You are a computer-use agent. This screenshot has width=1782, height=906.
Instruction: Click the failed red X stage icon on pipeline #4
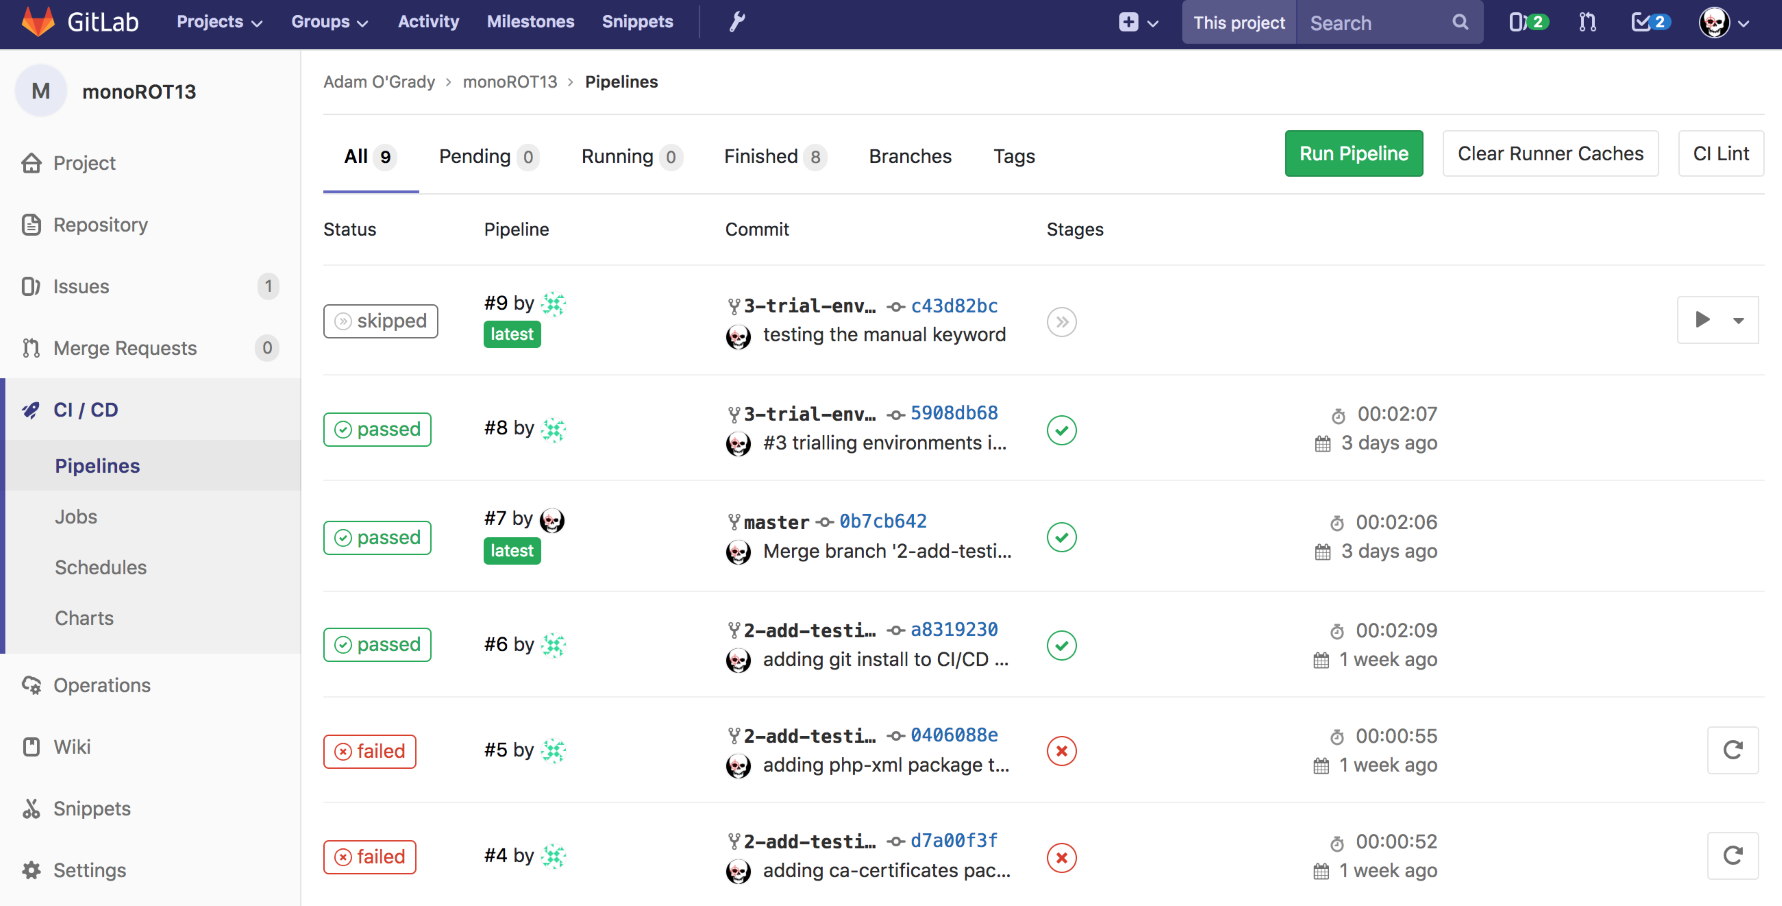[x=1061, y=858]
